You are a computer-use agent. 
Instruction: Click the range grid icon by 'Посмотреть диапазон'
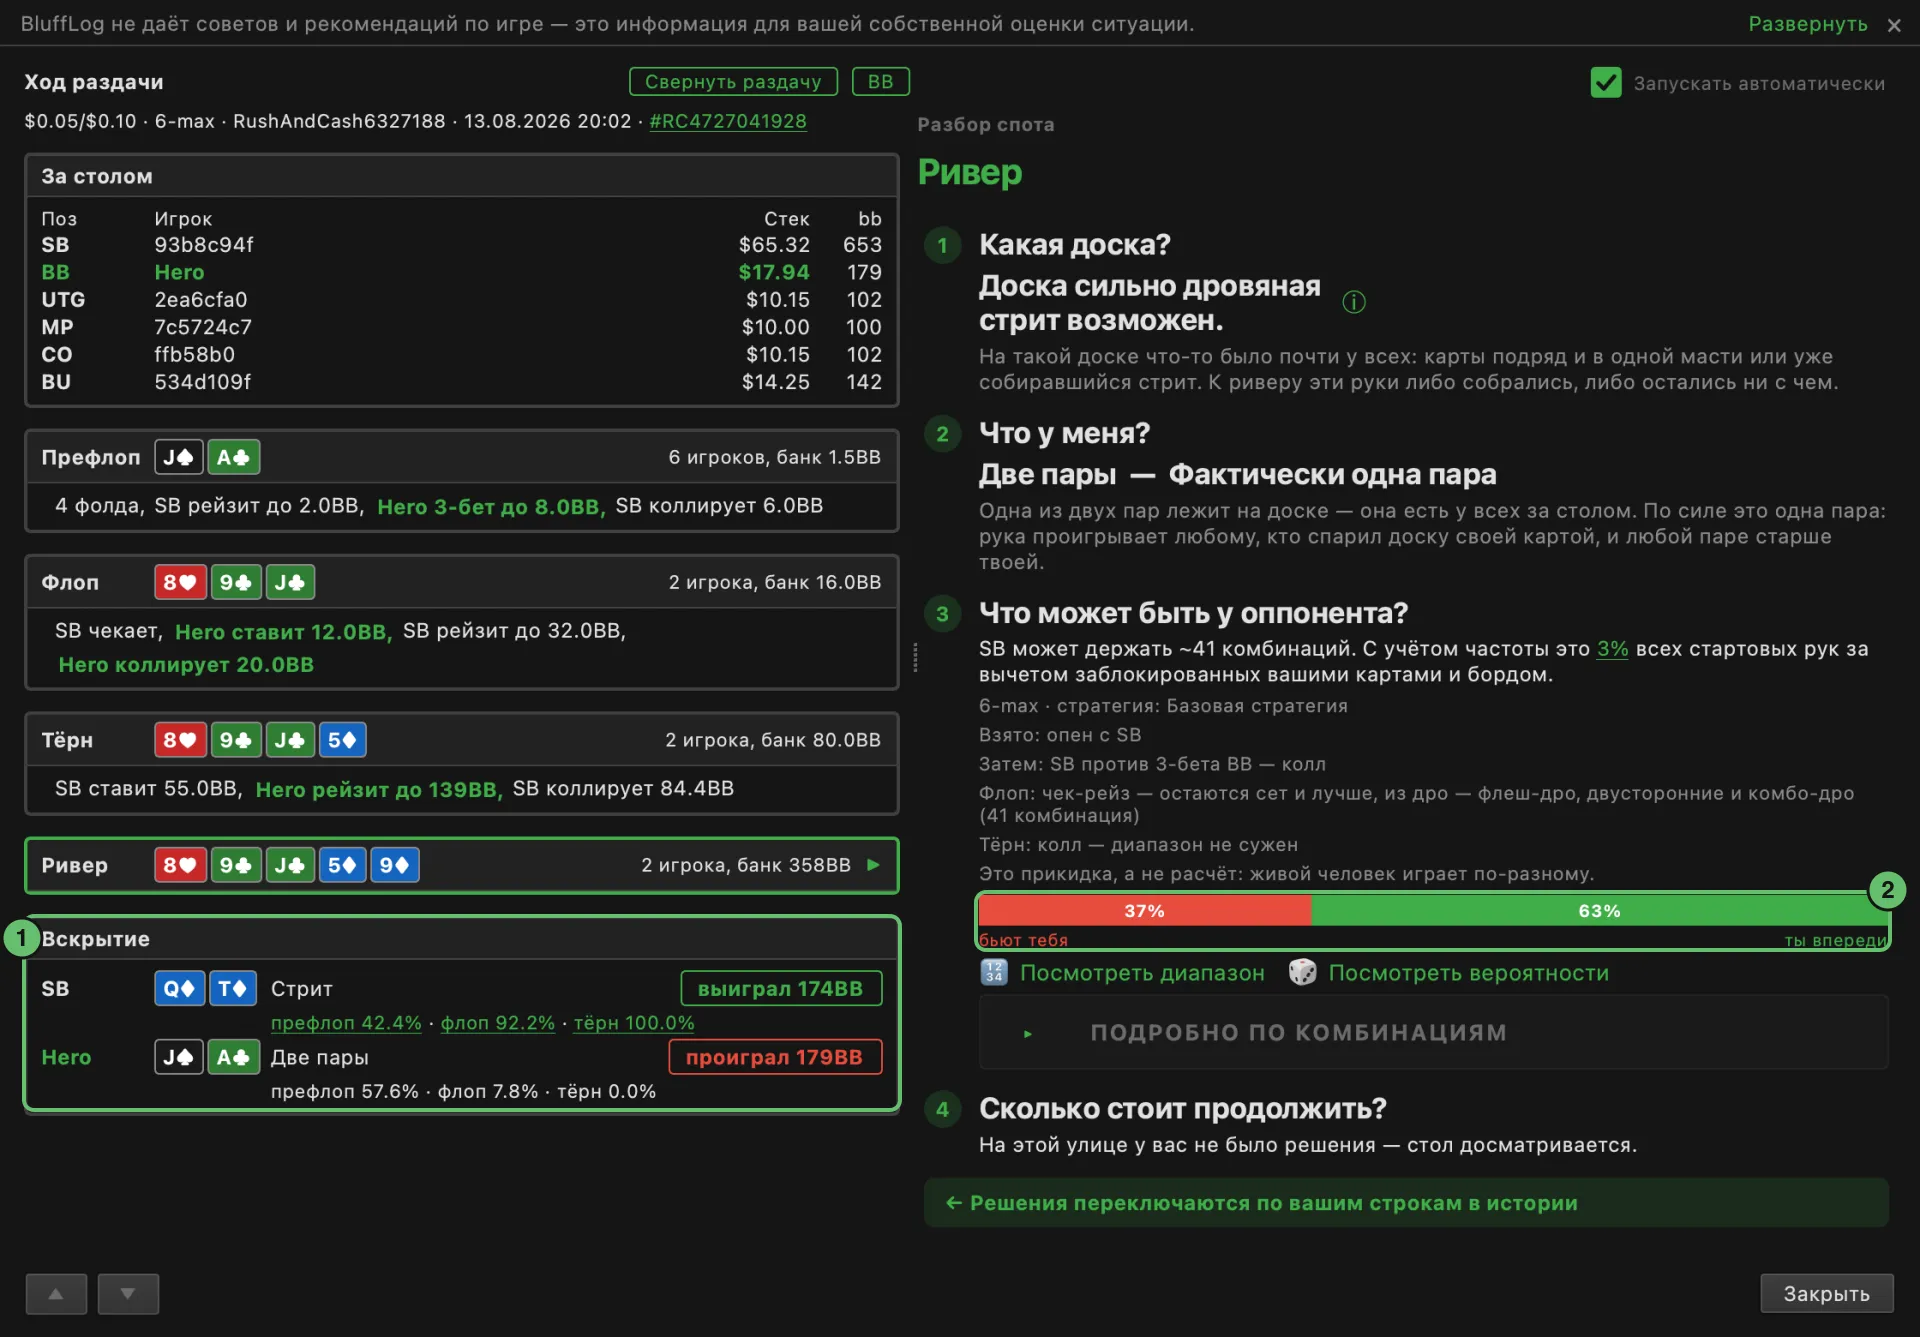[x=994, y=972]
